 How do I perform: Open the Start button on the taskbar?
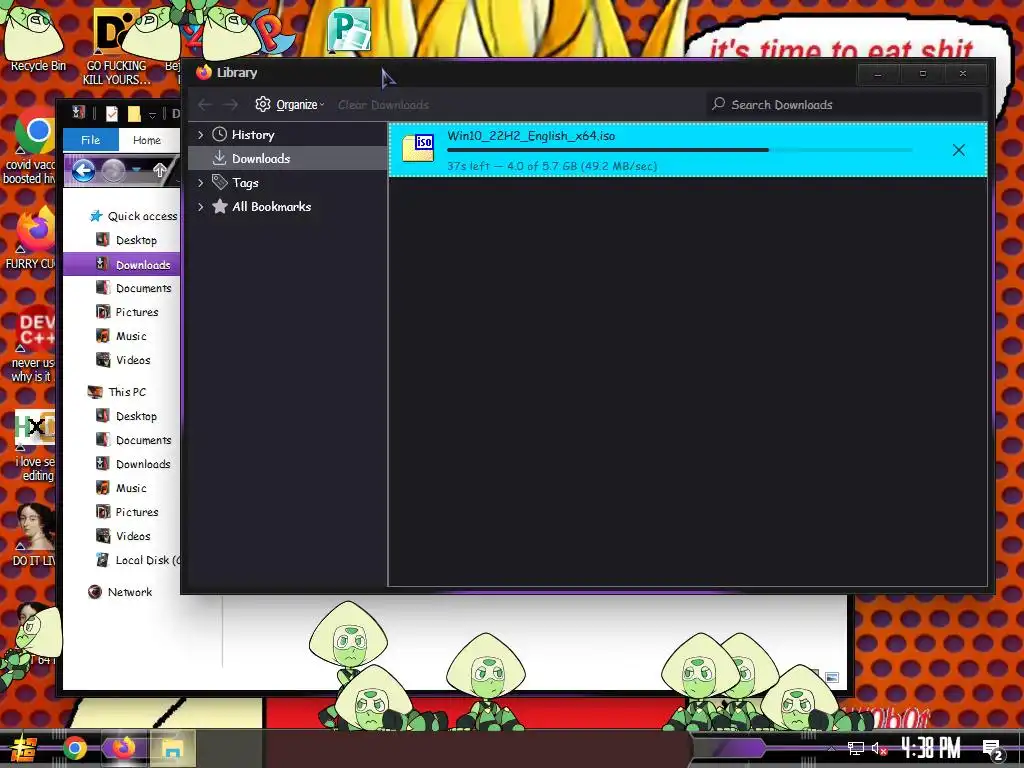[x=24, y=749]
